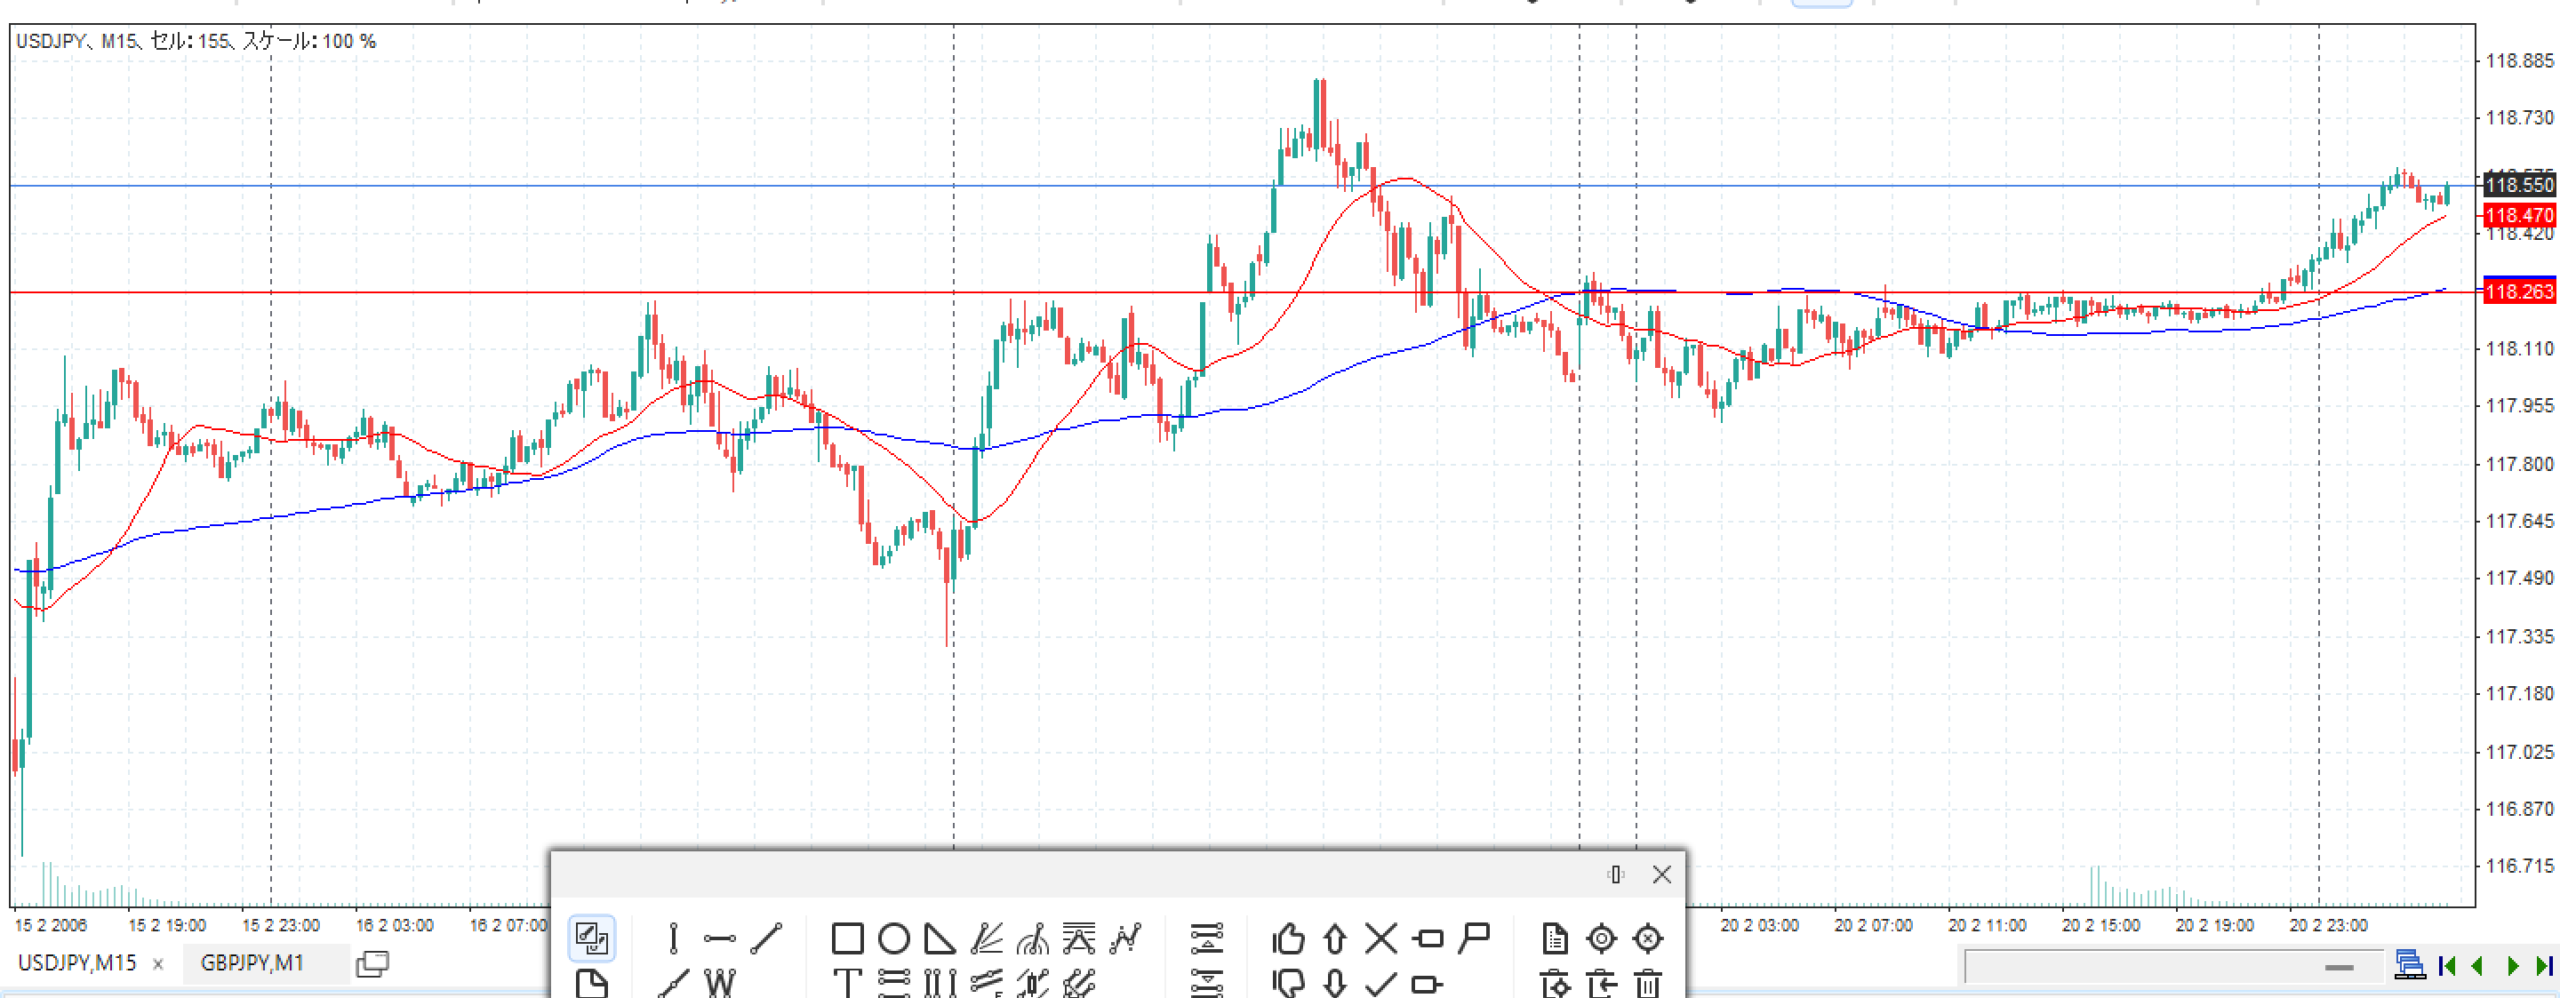Screen dimensions: 2560x998
Task: Select the vertical line drawing tool
Action: (x=673, y=938)
